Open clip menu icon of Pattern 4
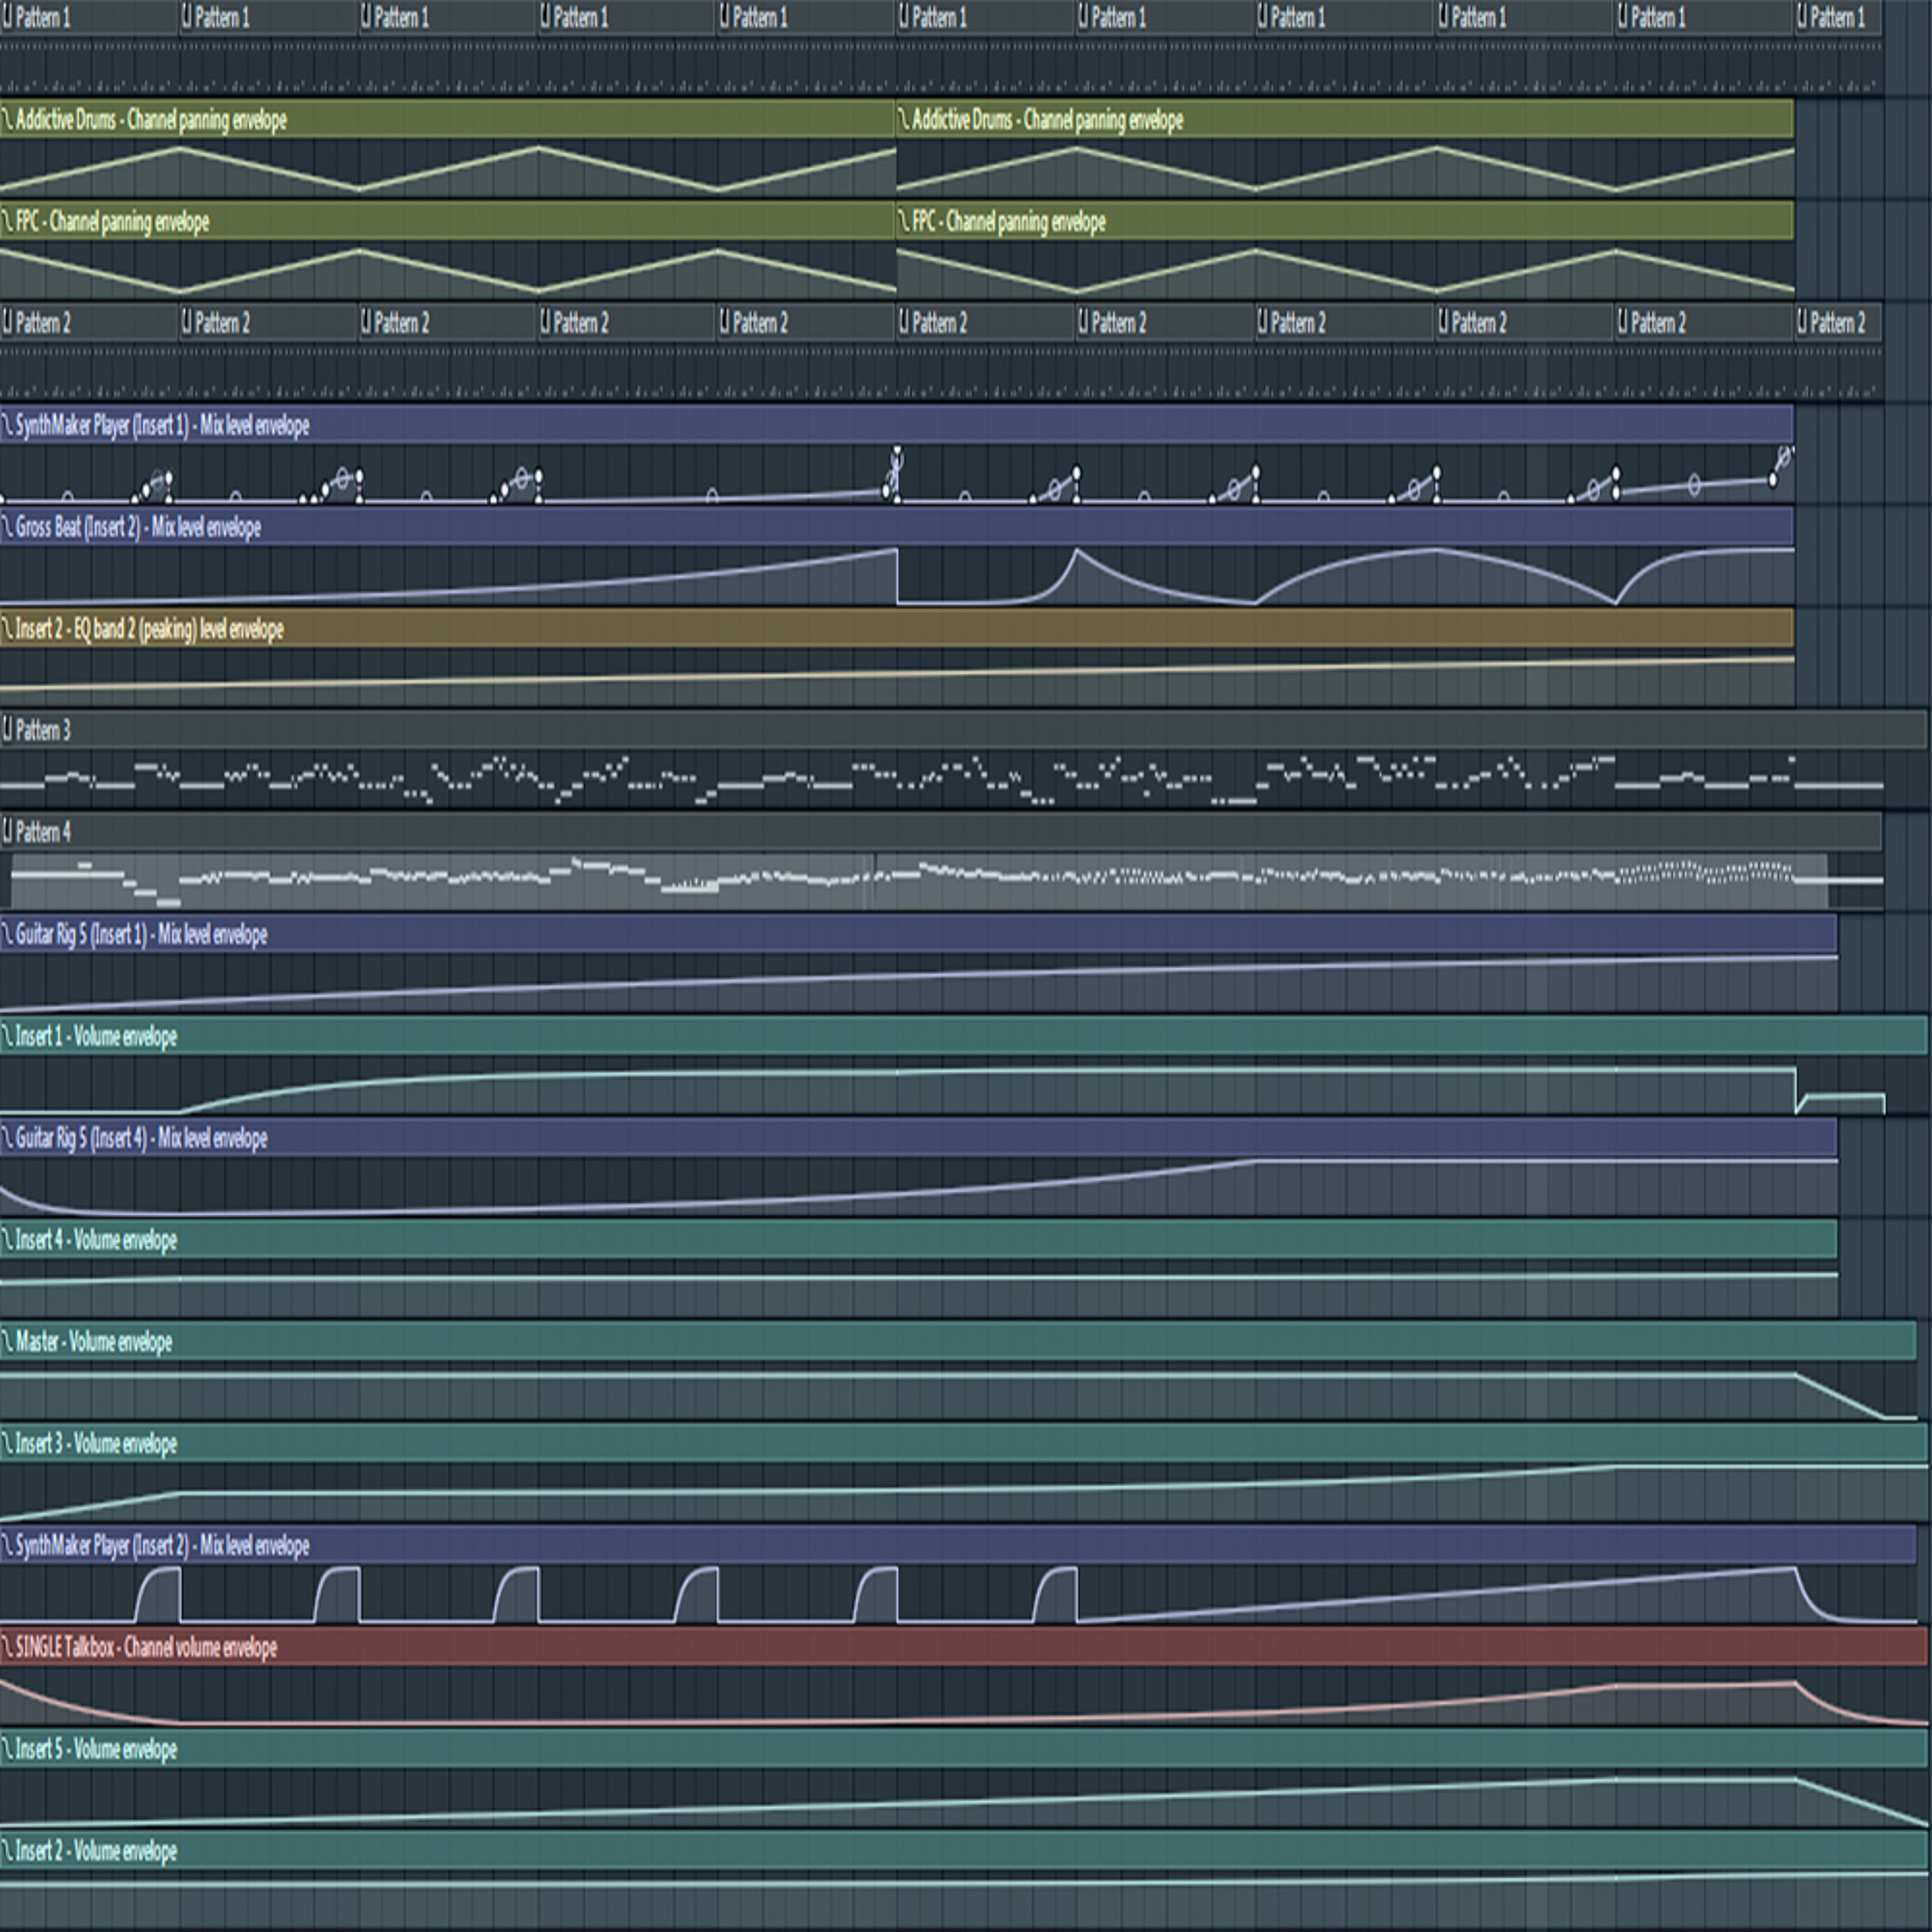1932x1932 pixels. point(8,832)
